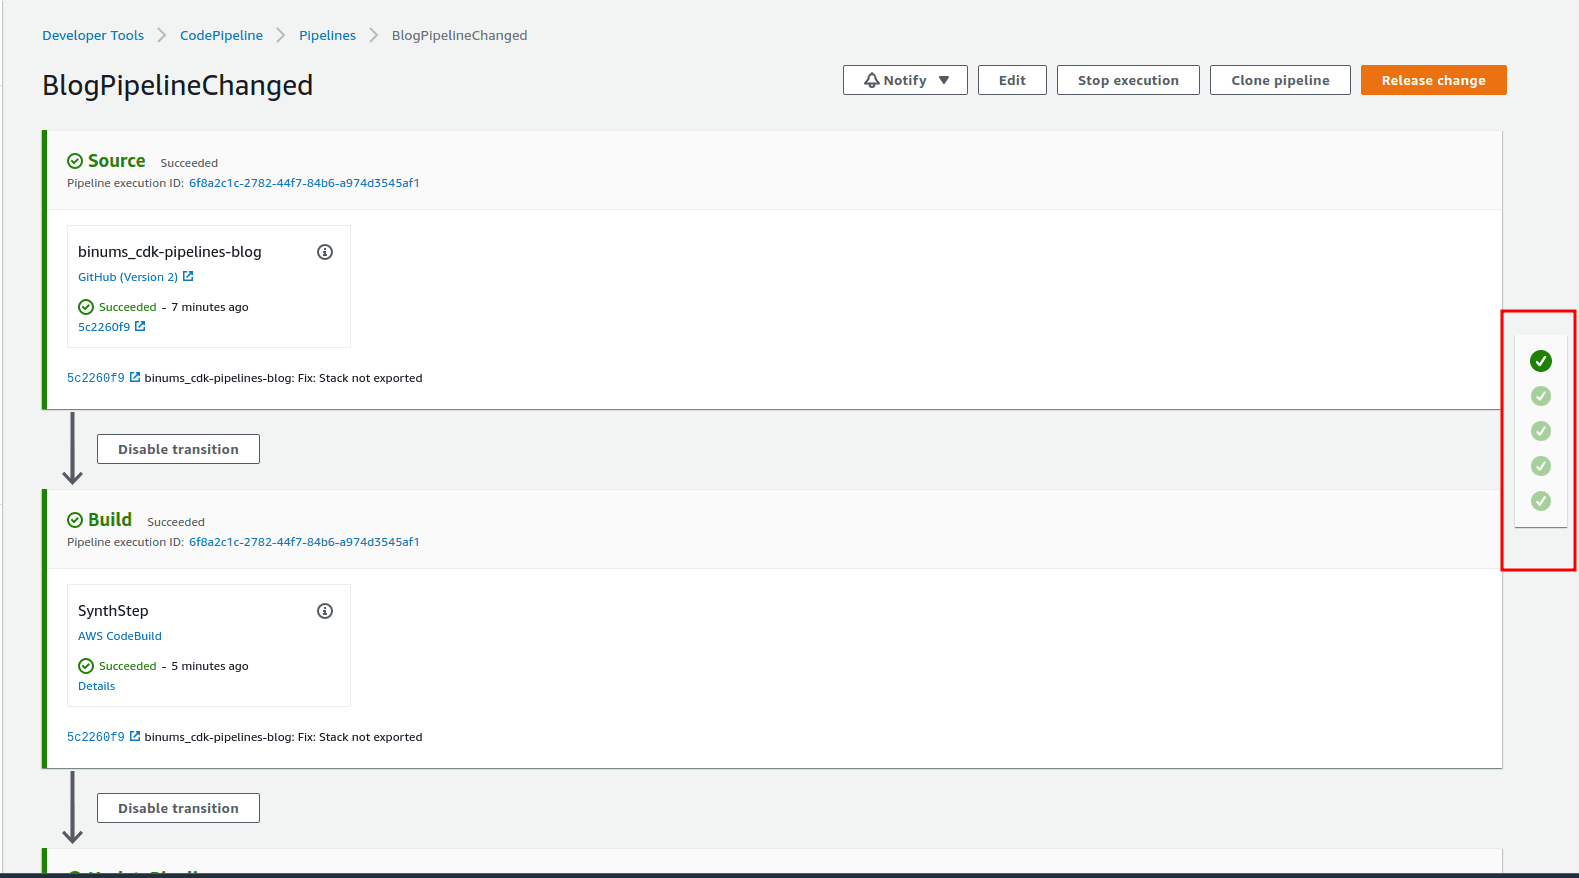Click SynthStep action name
Viewport: 1579px width, 878px height.
(113, 611)
